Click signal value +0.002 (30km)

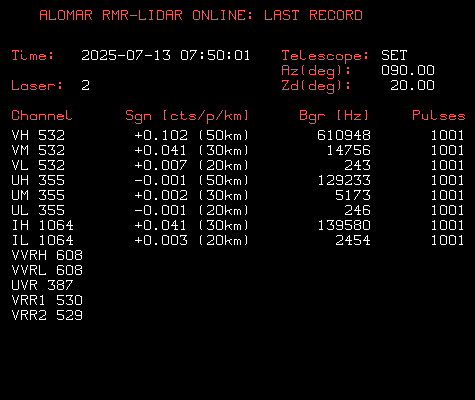click(x=192, y=195)
